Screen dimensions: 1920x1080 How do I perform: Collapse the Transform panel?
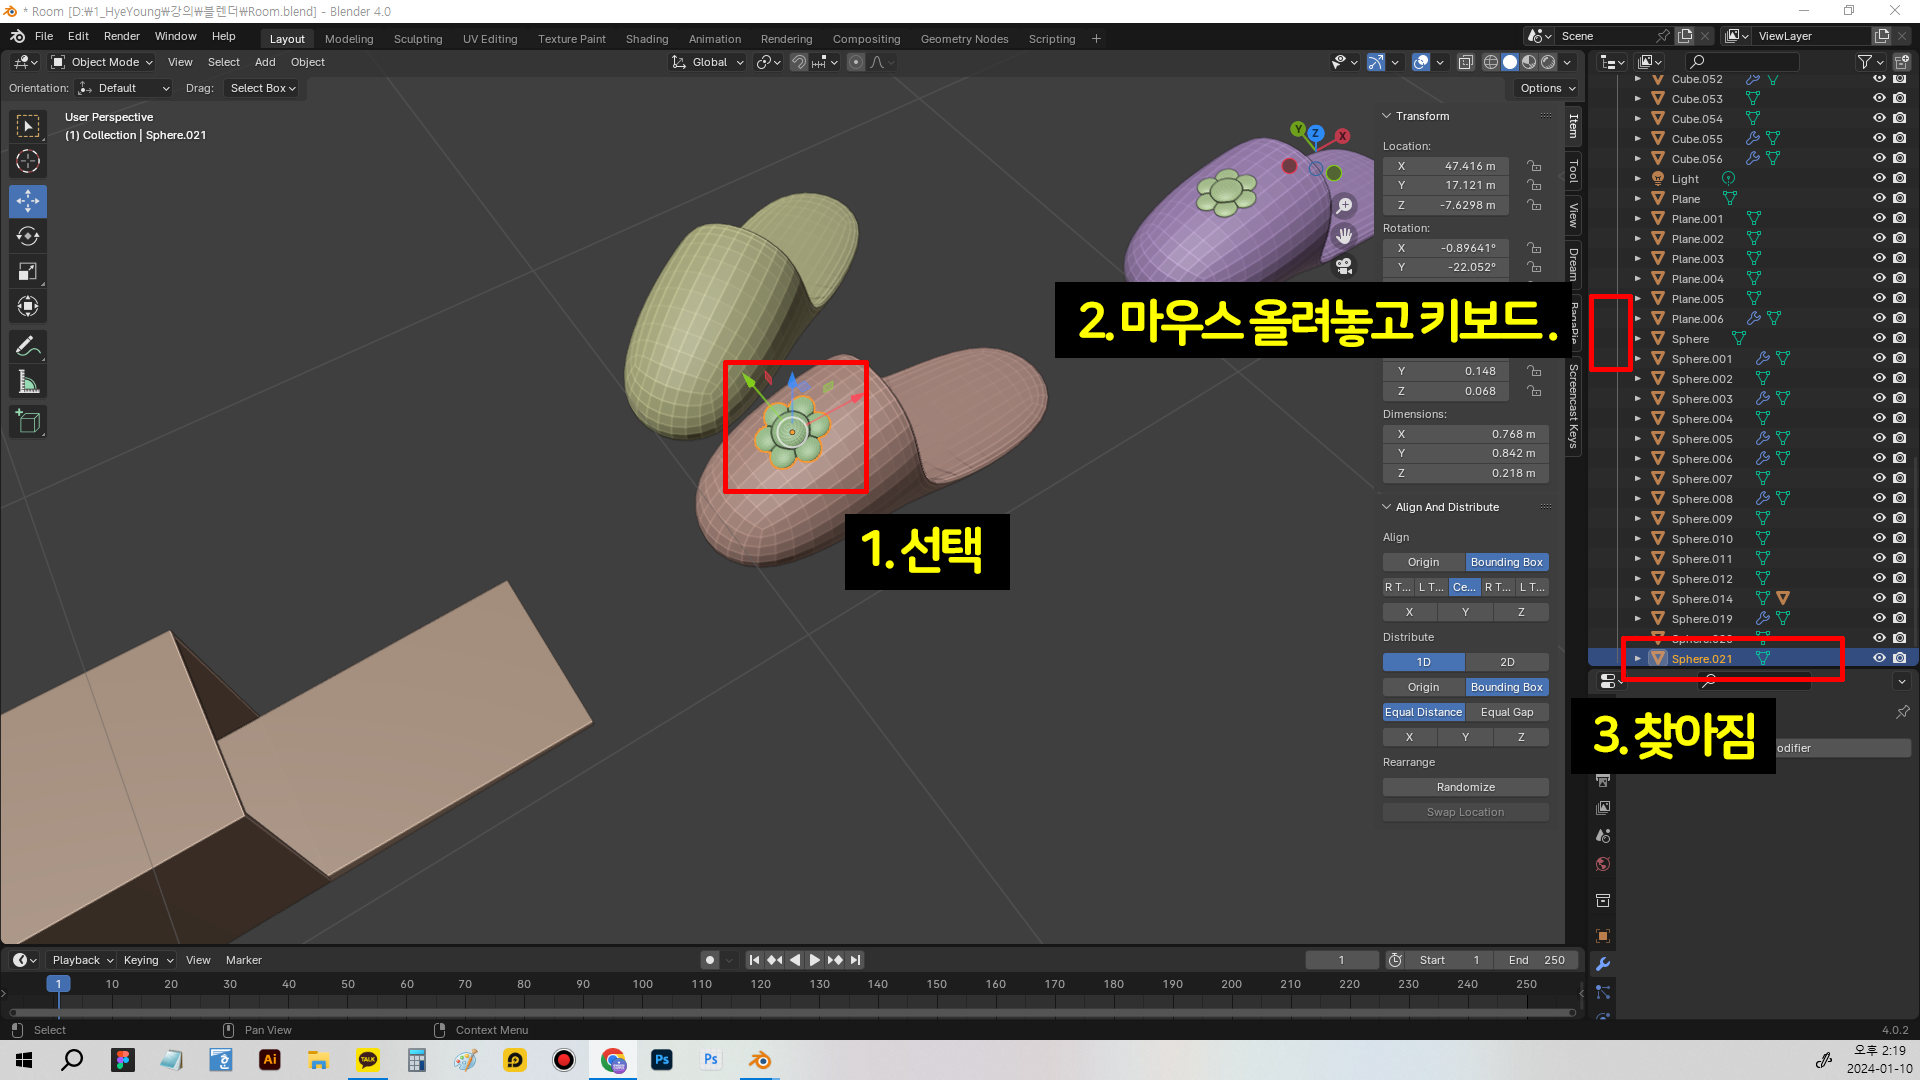click(1387, 116)
